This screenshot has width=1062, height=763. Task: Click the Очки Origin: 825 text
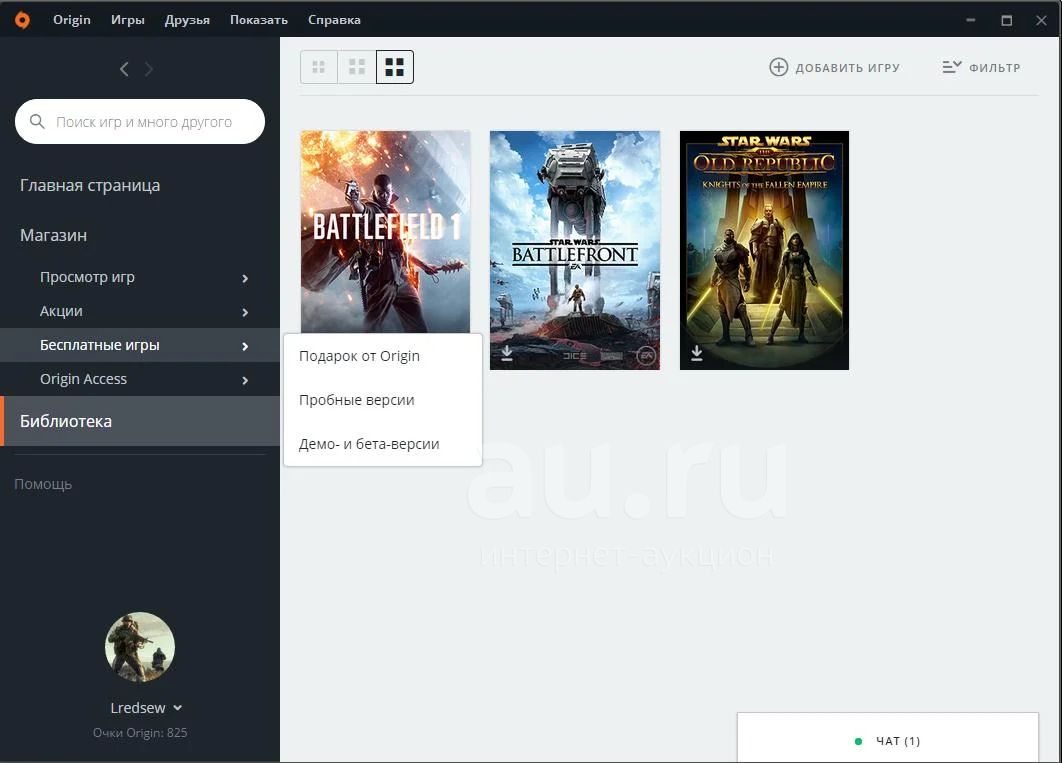[x=140, y=733]
